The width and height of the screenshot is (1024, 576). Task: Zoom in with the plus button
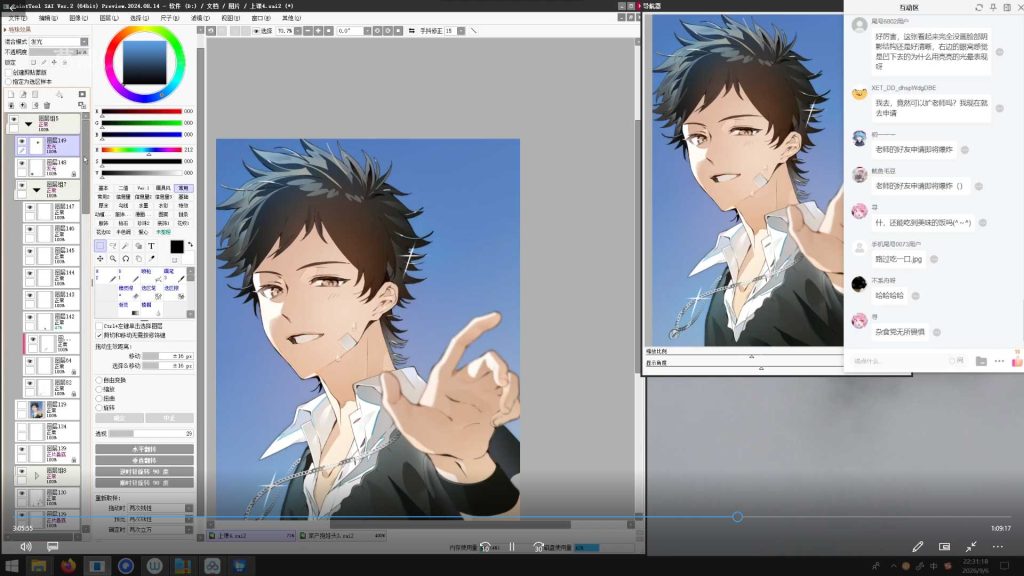(x=318, y=31)
